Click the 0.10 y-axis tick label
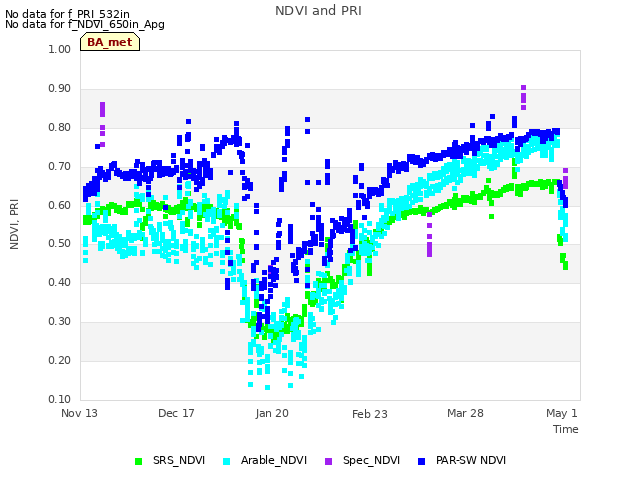The width and height of the screenshot is (640, 480). (x=60, y=399)
